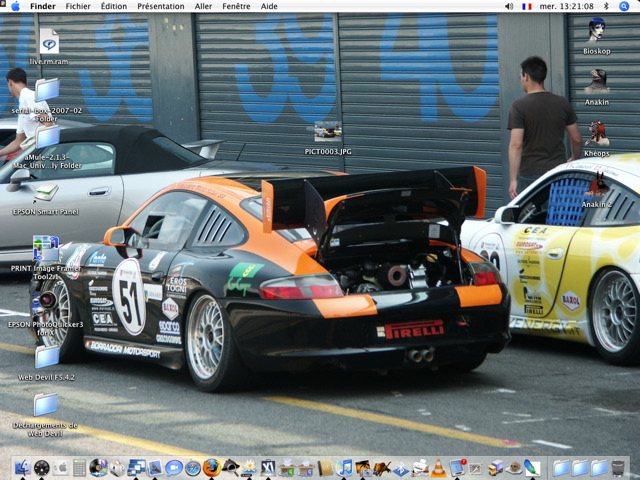The width and height of the screenshot is (640, 480).
Task: Select the serial-Box-2007-02 Folder
Action: 47,90
